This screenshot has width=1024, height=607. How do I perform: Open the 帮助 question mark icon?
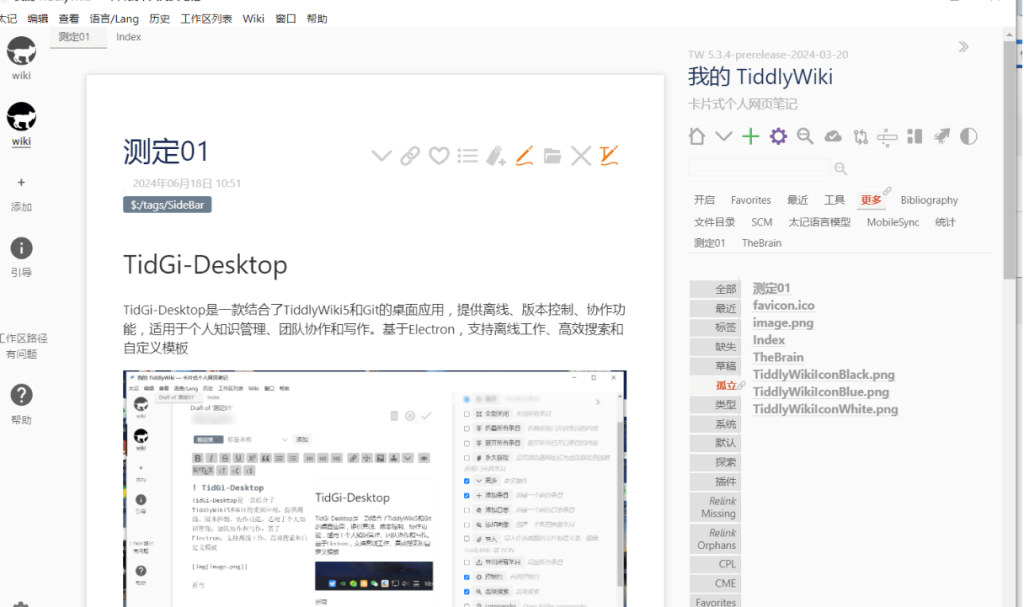click(21, 395)
